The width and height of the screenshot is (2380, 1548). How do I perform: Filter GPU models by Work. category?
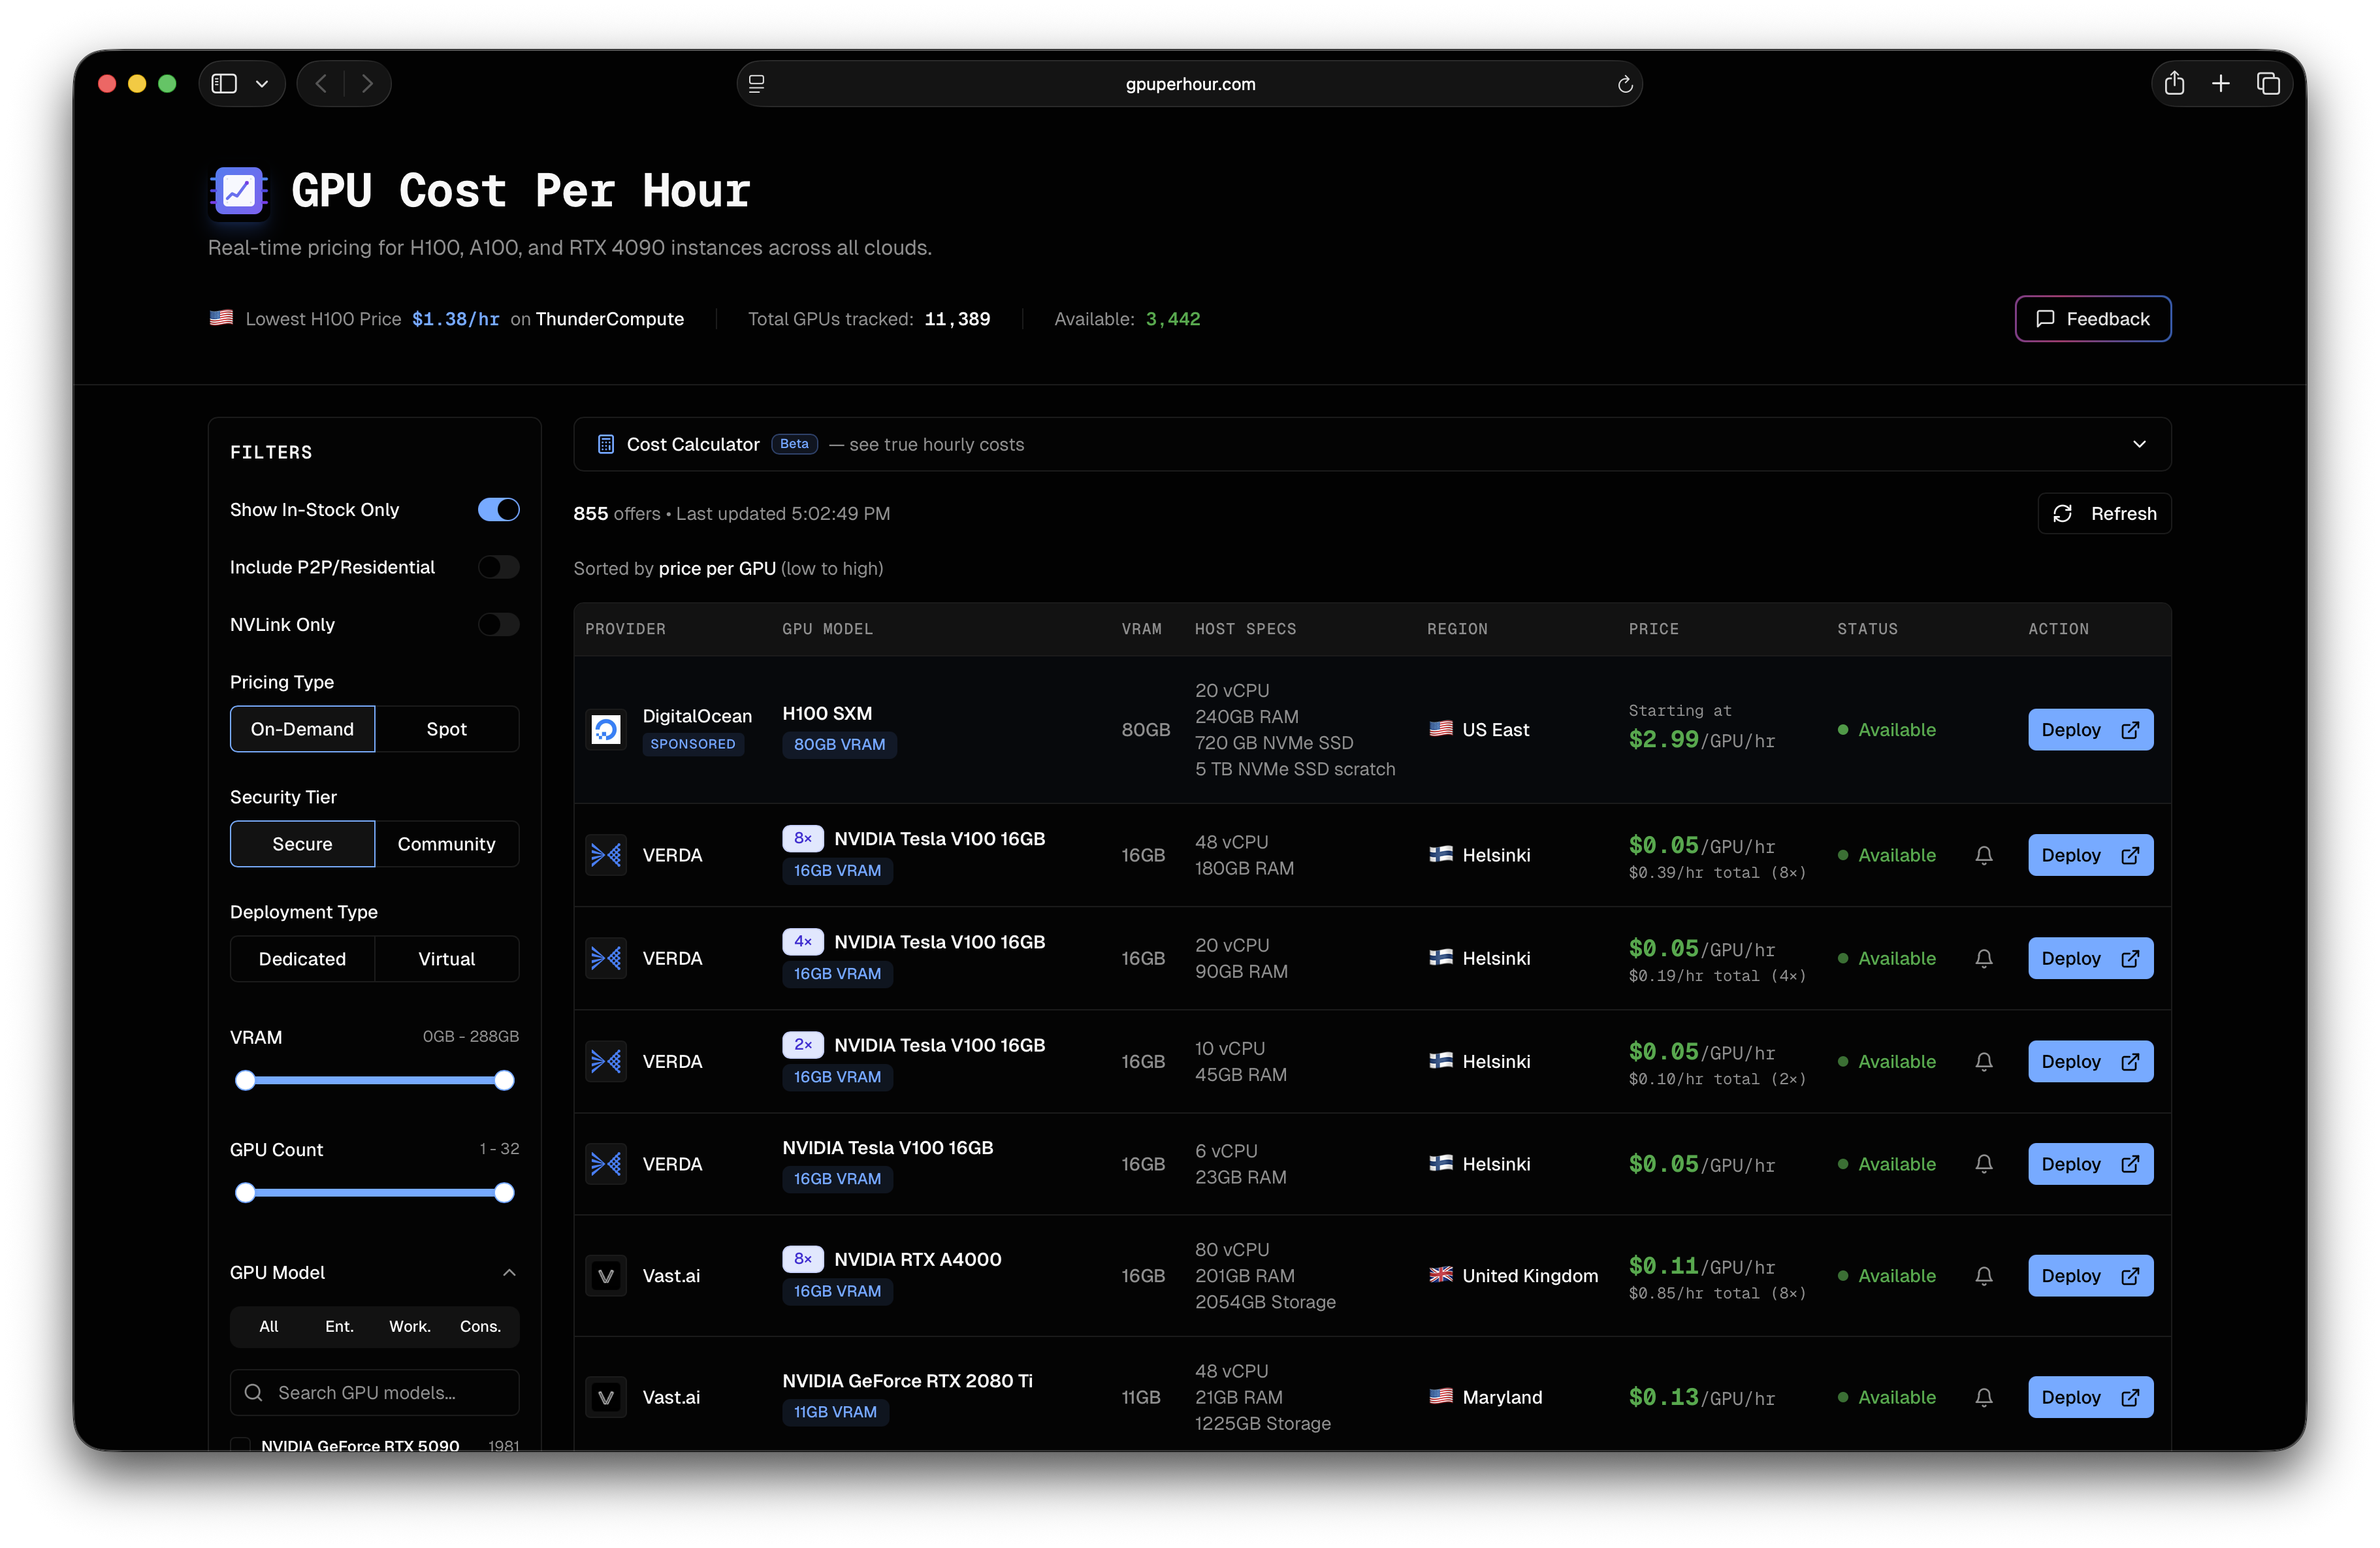coord(410,1327)
